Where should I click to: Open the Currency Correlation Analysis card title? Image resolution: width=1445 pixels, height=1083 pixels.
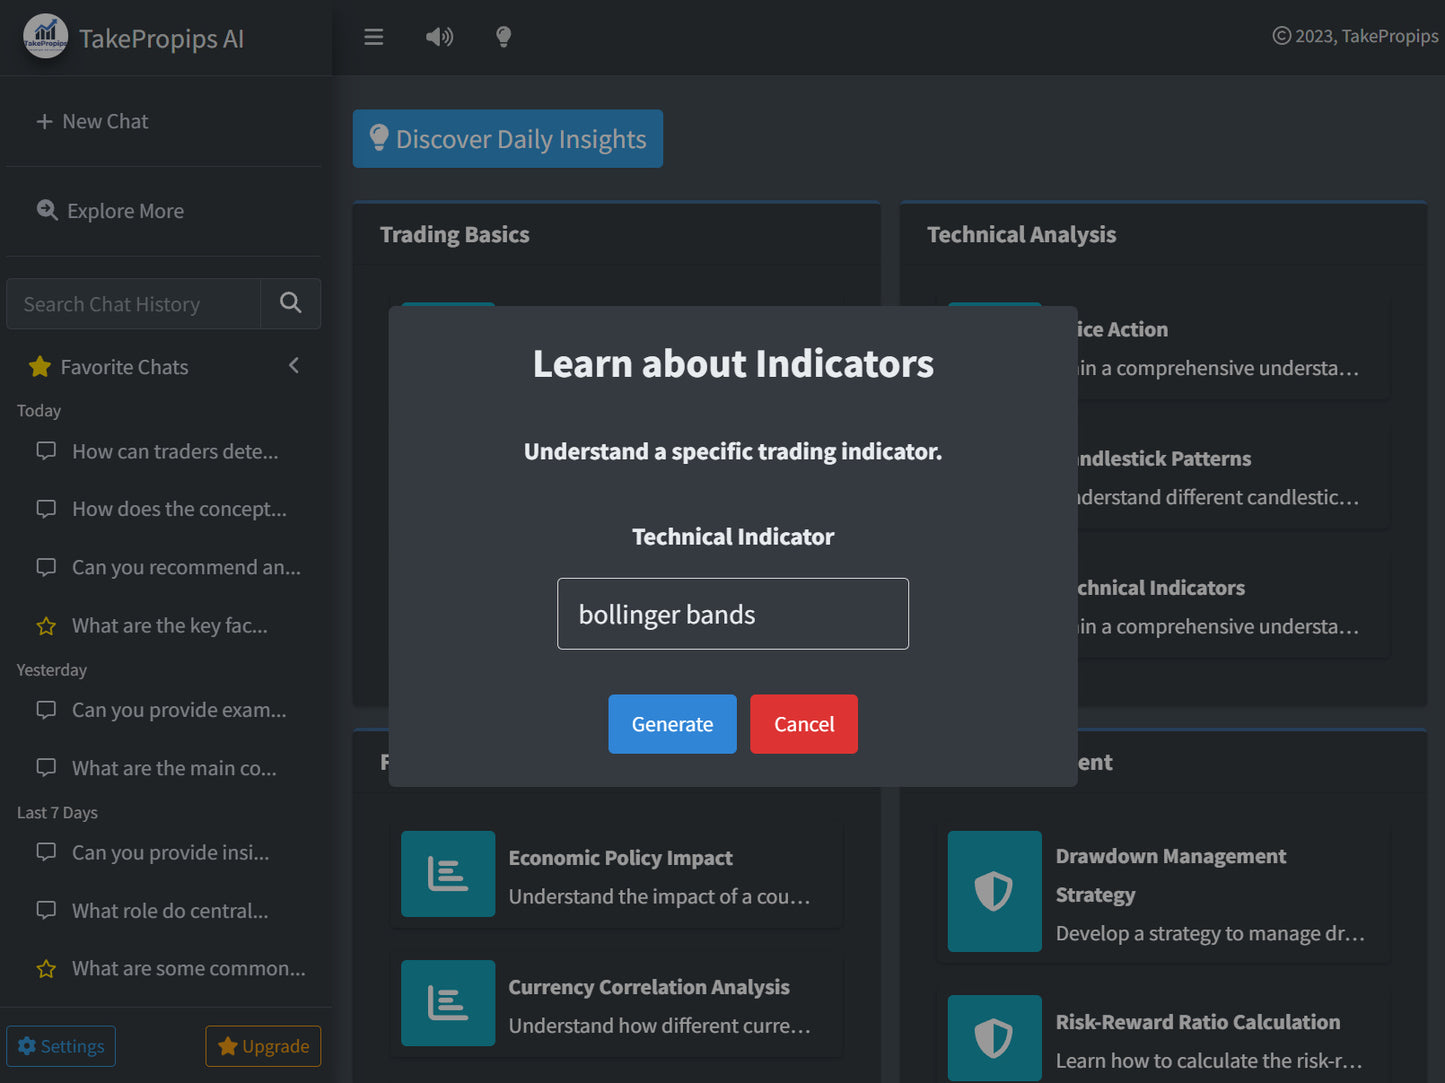pyautogui.click(x=649, y=987)
